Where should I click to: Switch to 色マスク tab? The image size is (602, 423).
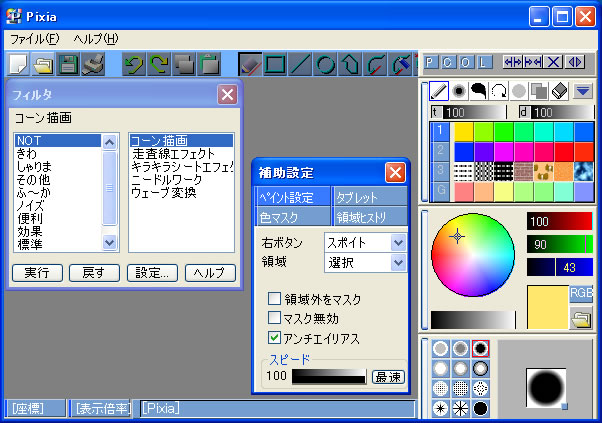click(293, 217)
